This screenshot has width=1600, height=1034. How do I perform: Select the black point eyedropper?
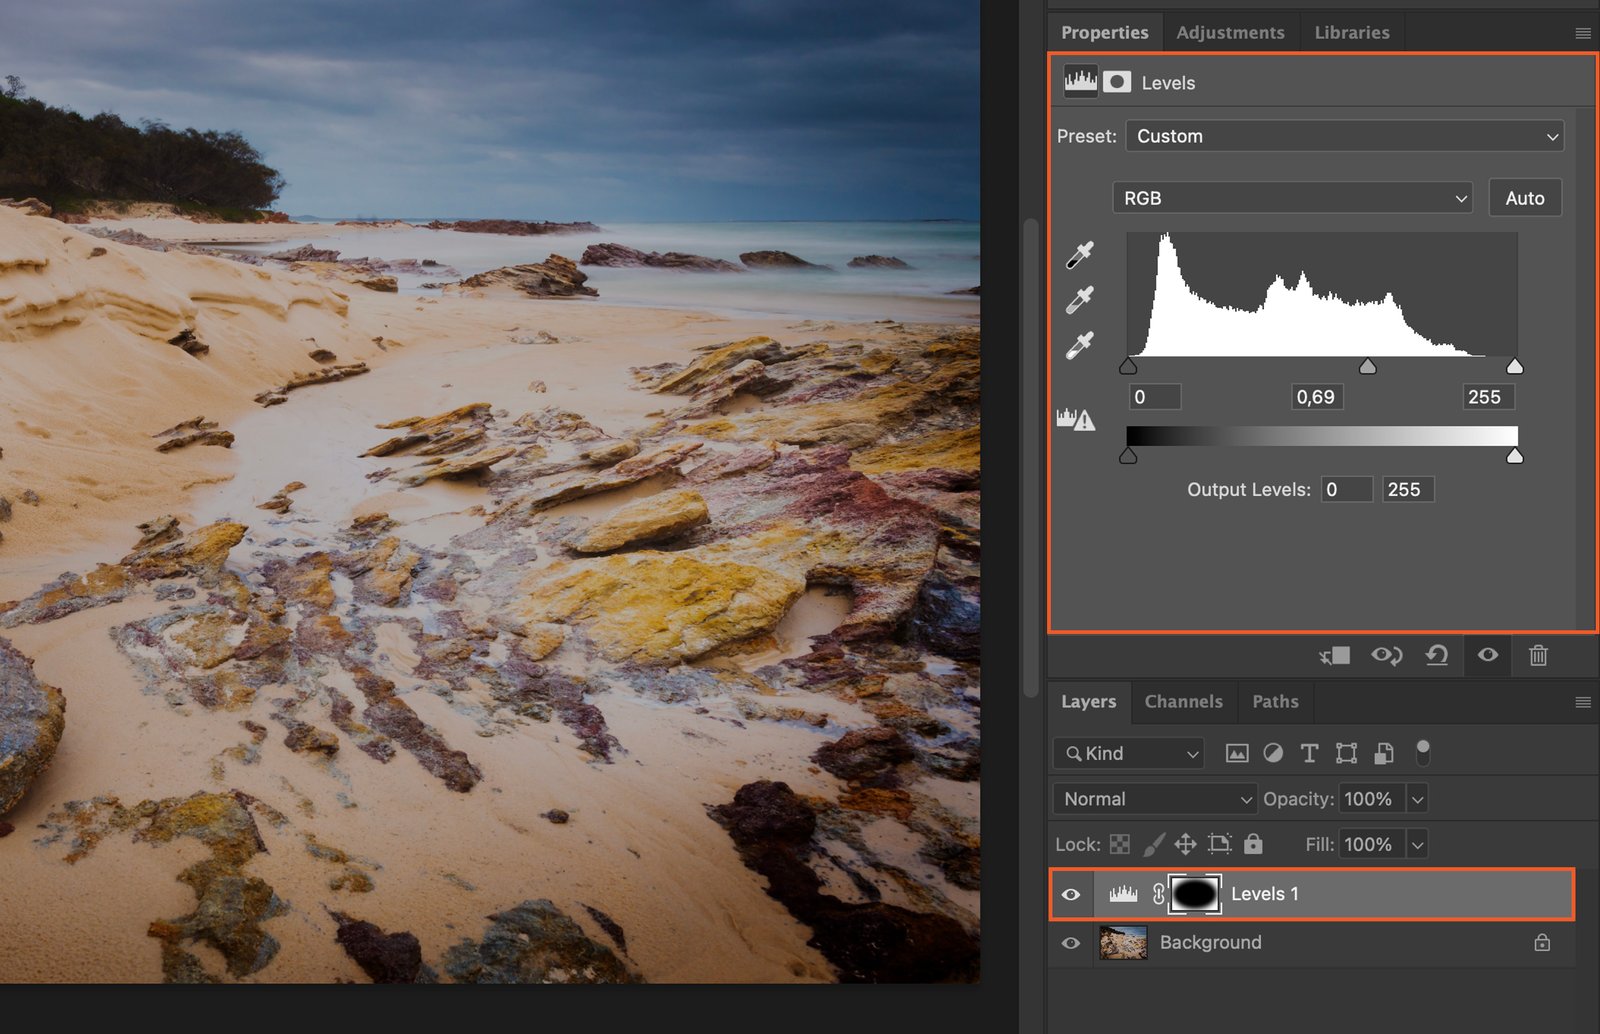[1079, 255]
